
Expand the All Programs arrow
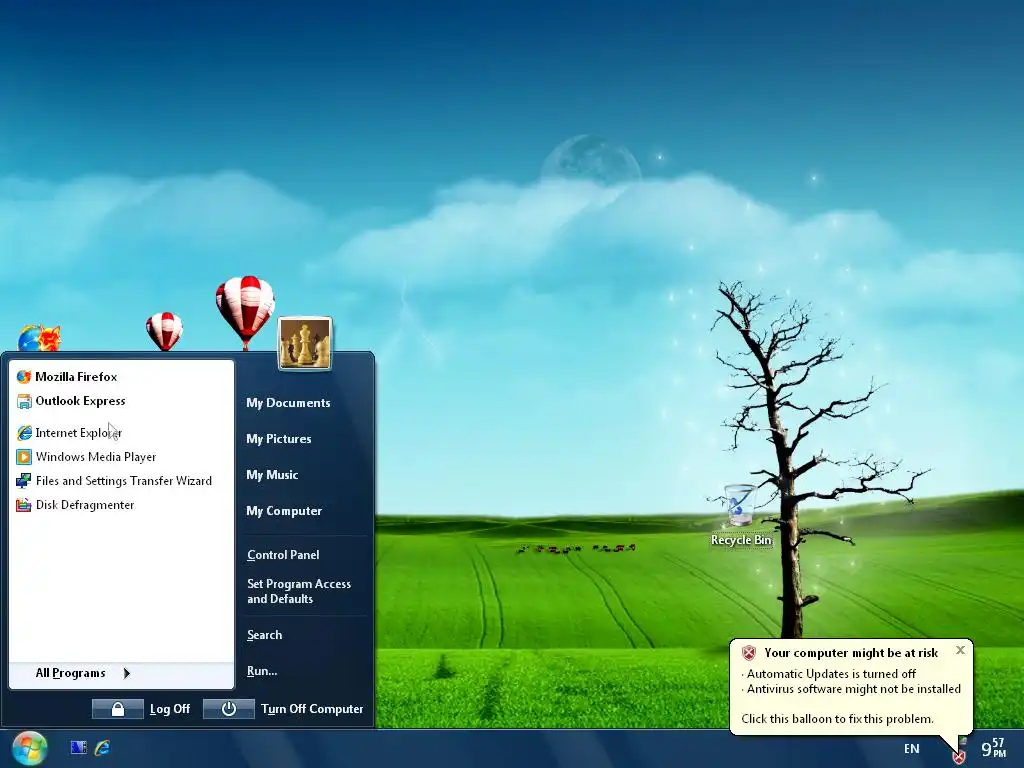point(127,673)
